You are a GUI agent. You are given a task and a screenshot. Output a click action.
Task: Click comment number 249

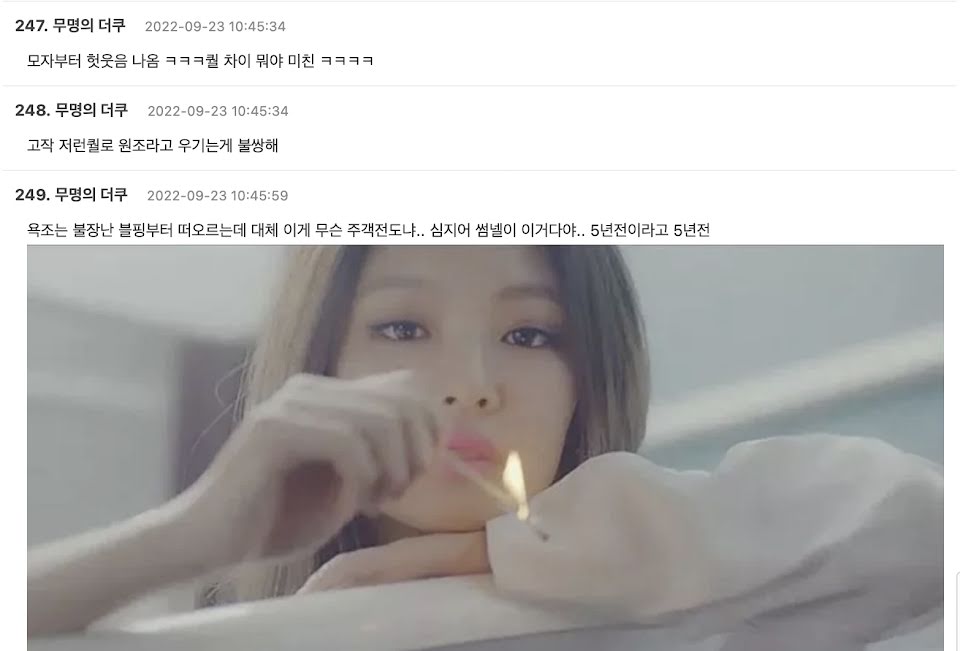pyautogui.click(x=32, y=195)
